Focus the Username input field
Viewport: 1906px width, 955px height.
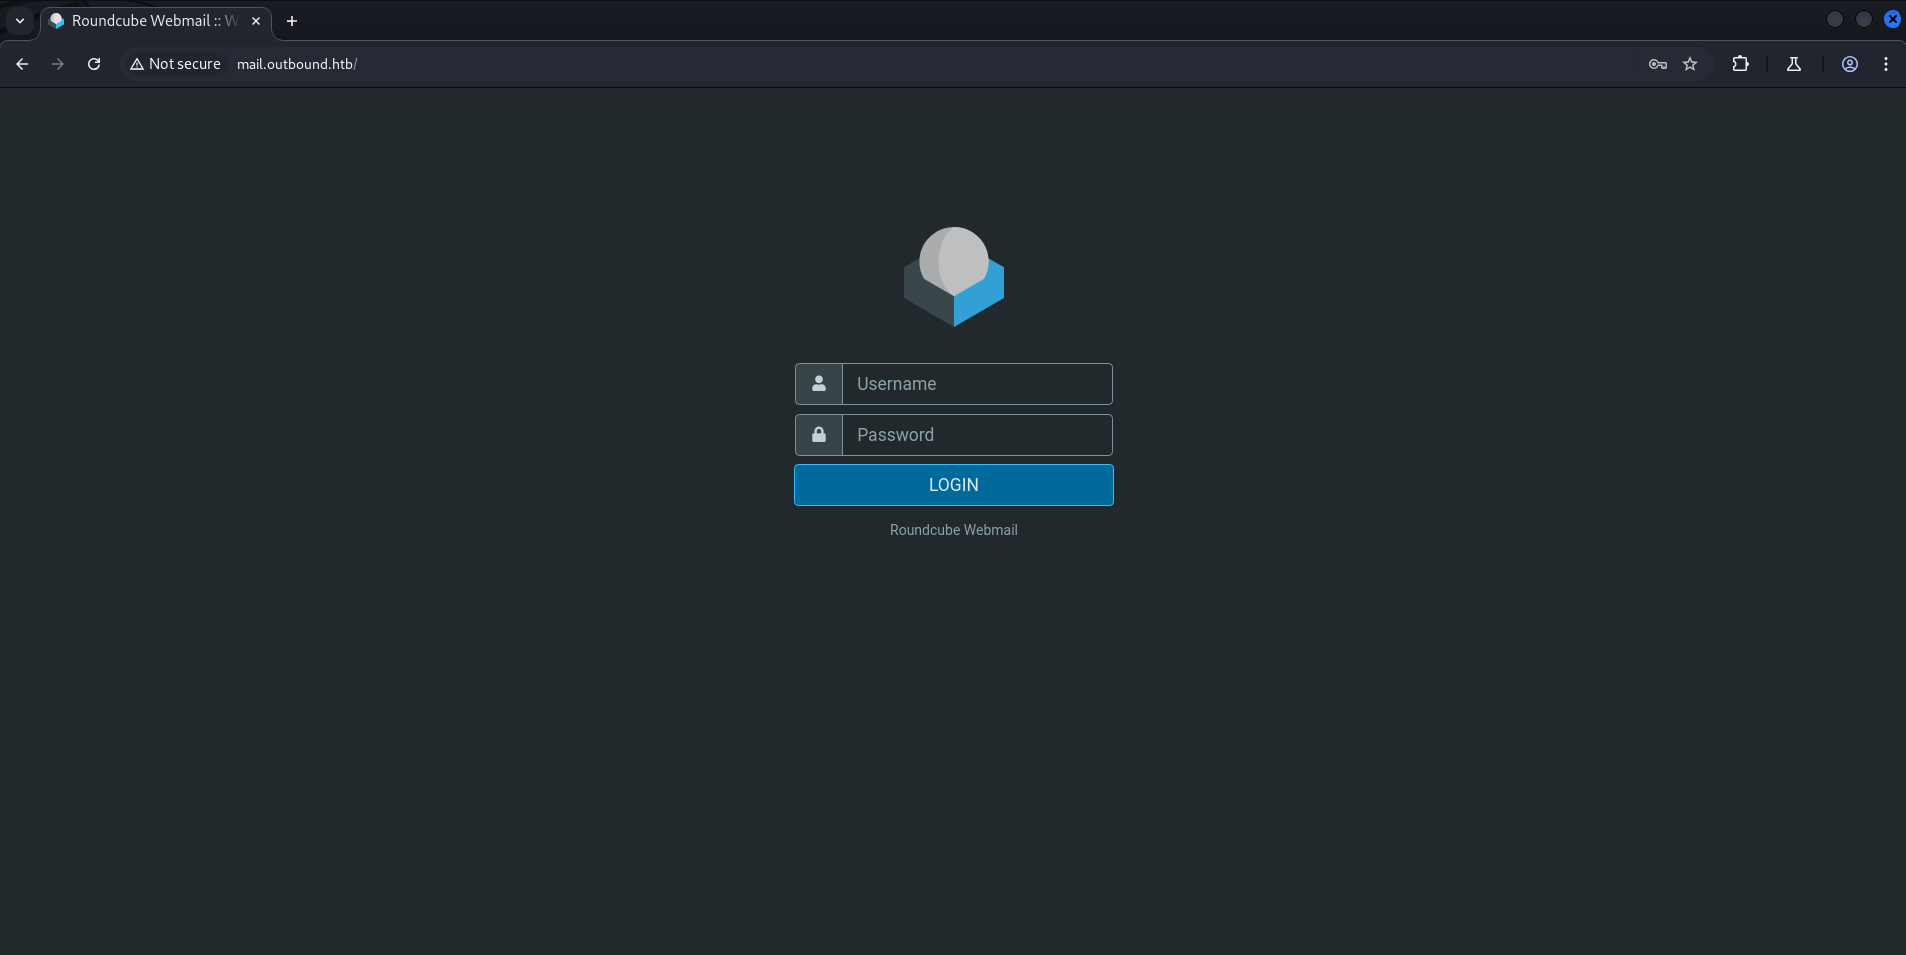click(977, 384)
